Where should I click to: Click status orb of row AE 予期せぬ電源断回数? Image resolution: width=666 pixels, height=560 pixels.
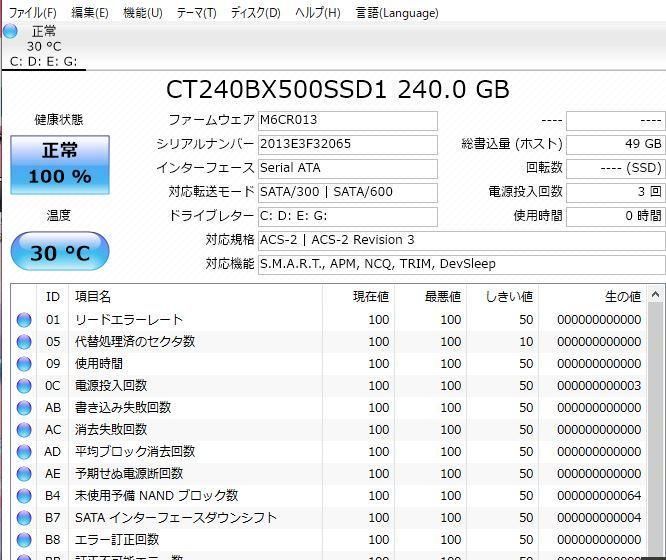click(x=24, y=474)
